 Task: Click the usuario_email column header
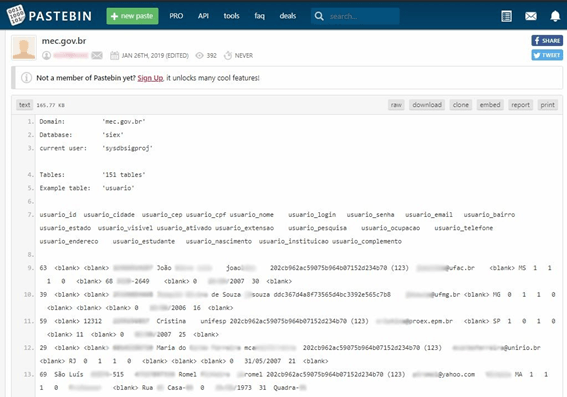[429, 215]
